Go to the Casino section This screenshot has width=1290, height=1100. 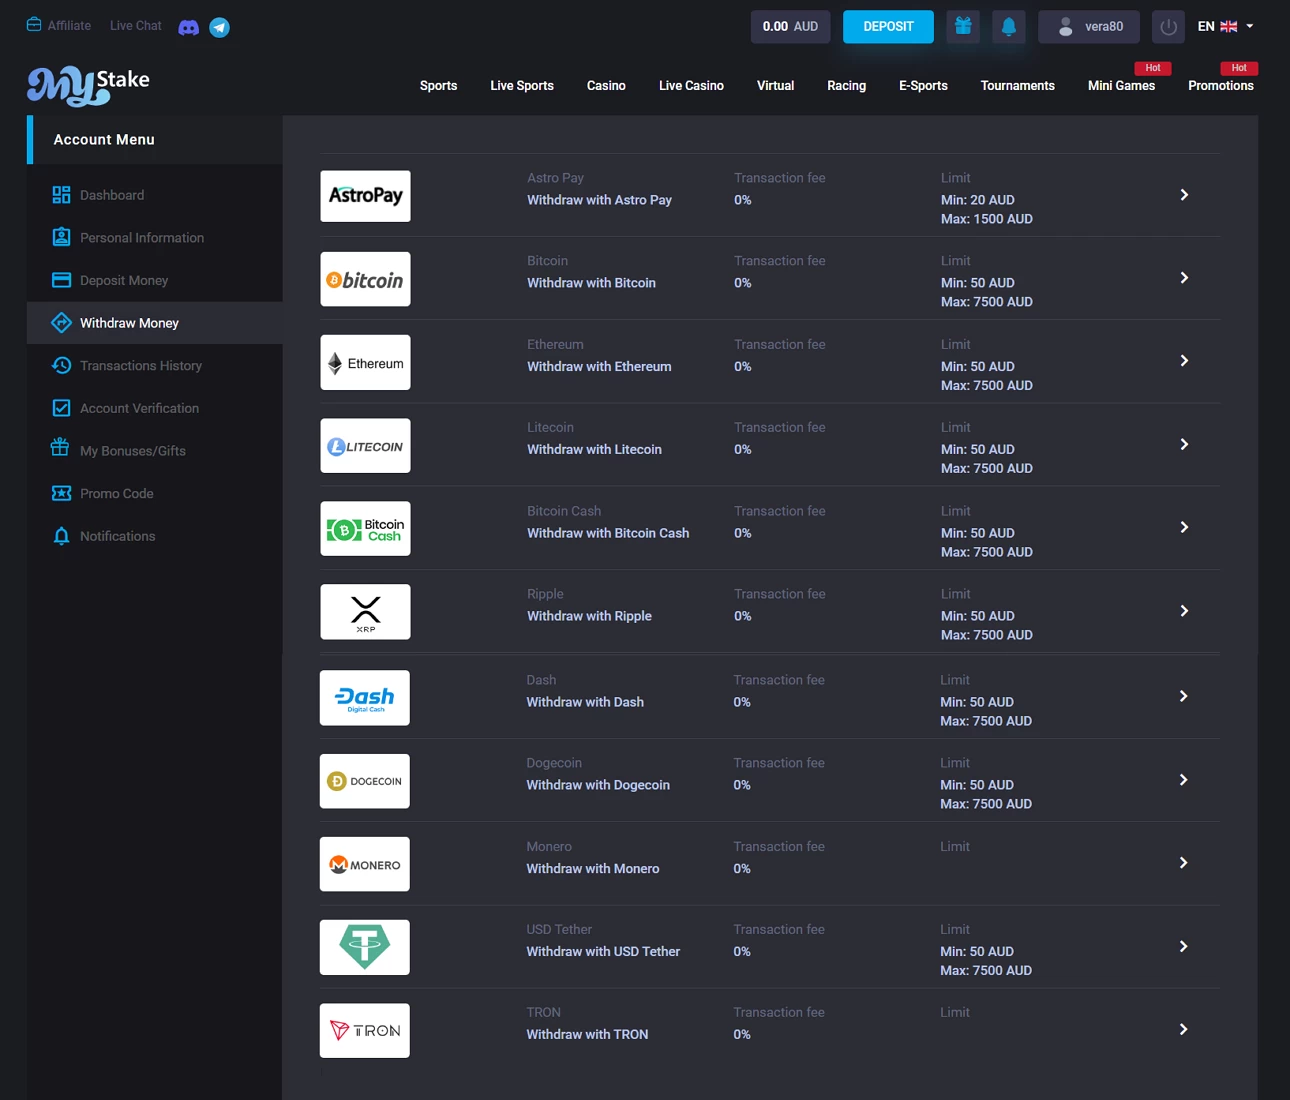pyautogui.click(x=606, y=85)
